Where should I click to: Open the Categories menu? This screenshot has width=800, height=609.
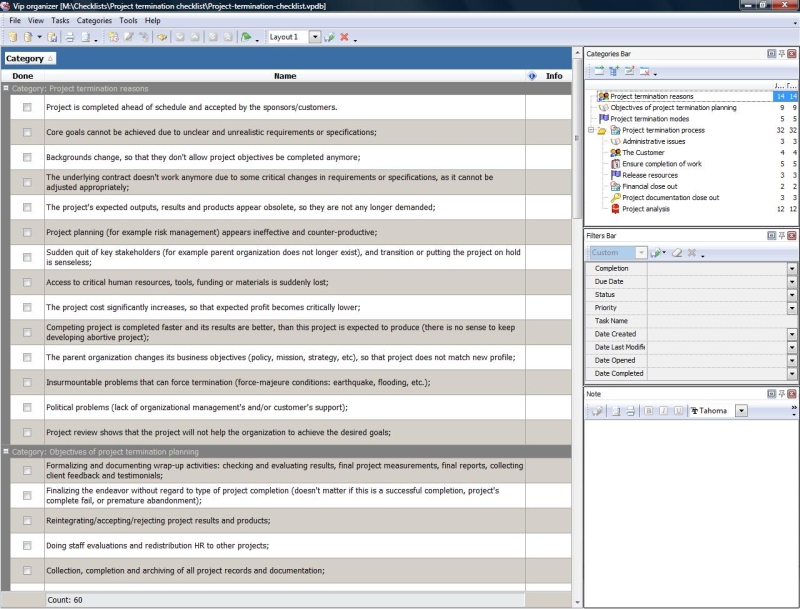tap(94, 20)
